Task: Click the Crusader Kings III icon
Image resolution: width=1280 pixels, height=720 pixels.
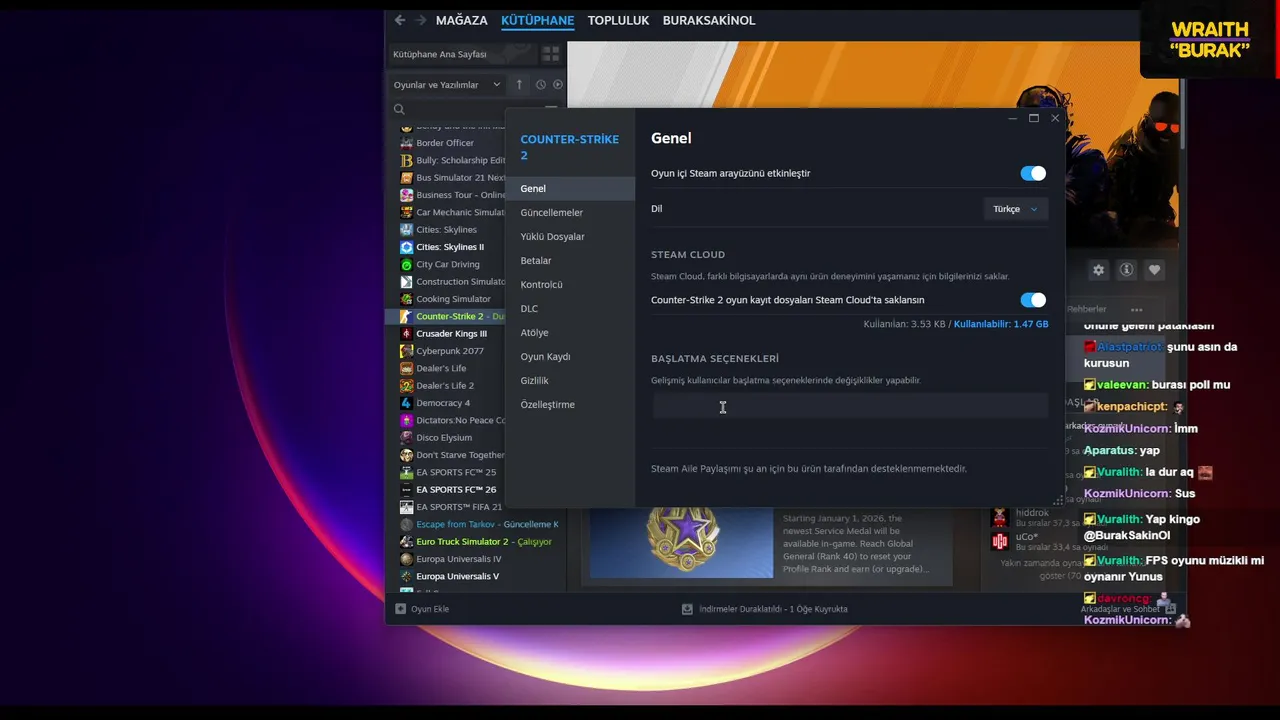Action: pos(406,334)
